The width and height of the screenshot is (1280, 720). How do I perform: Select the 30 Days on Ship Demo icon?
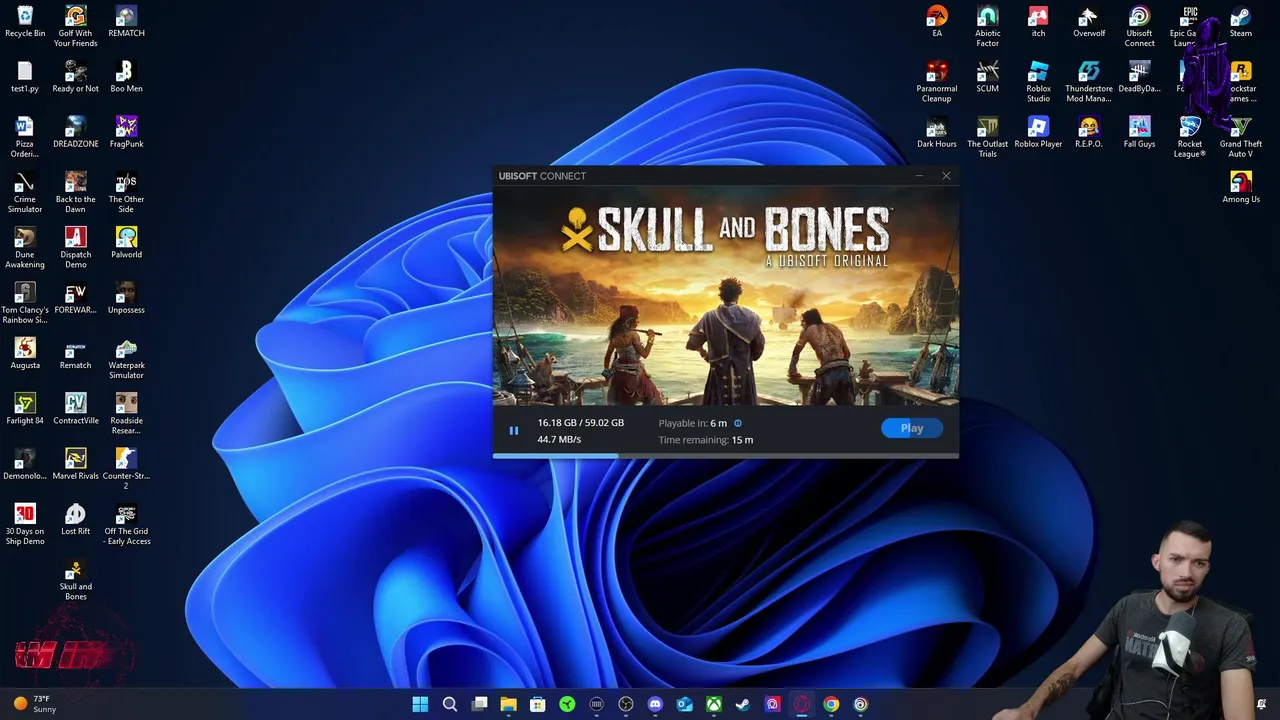click(25, 524)
